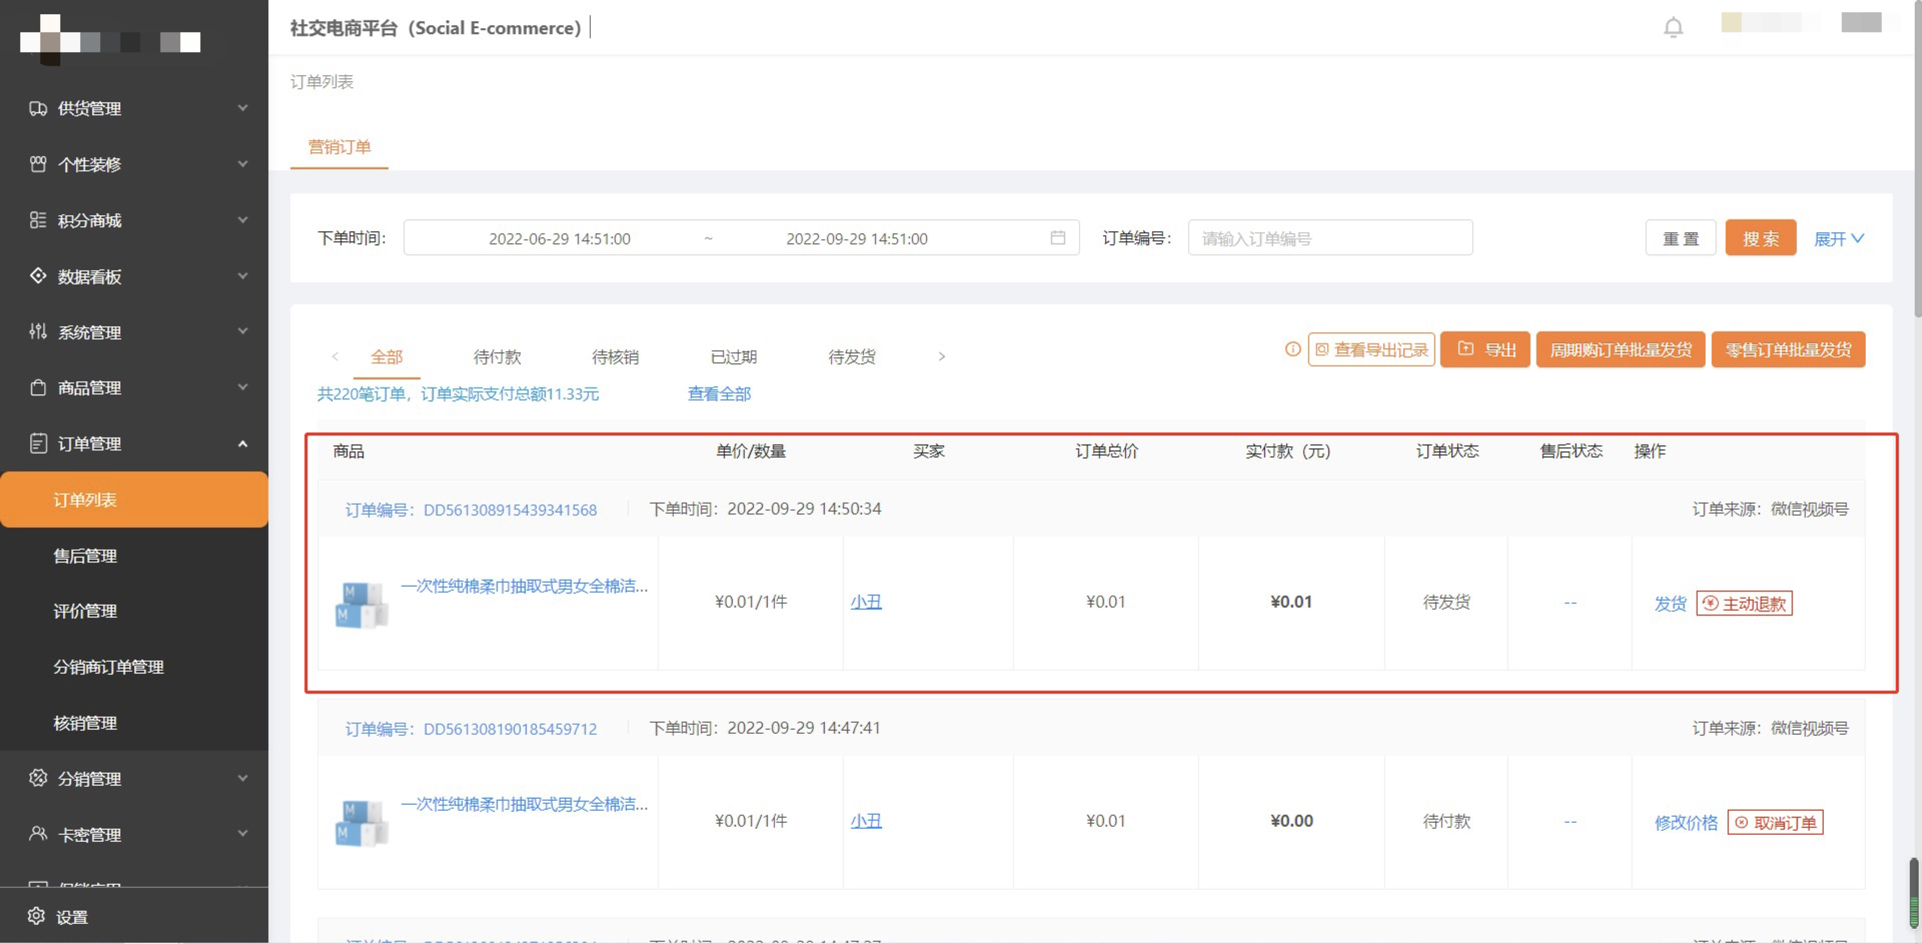Click buyer 小丑 in the 待付款 order
Screen dimensions: 1922x944
click(x=866, y=821)
